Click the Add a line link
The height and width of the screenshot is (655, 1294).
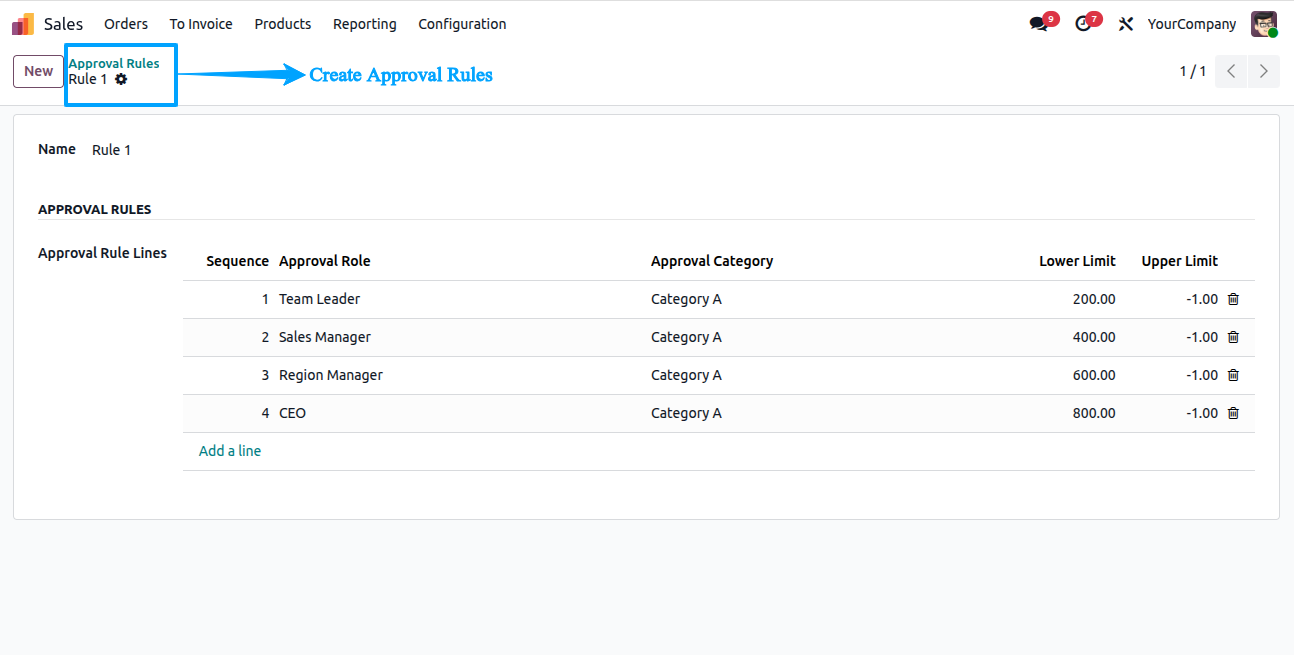[230, 451]
